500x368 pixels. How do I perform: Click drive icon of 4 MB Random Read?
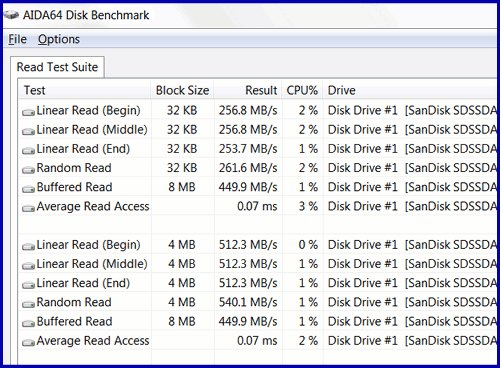28,304
